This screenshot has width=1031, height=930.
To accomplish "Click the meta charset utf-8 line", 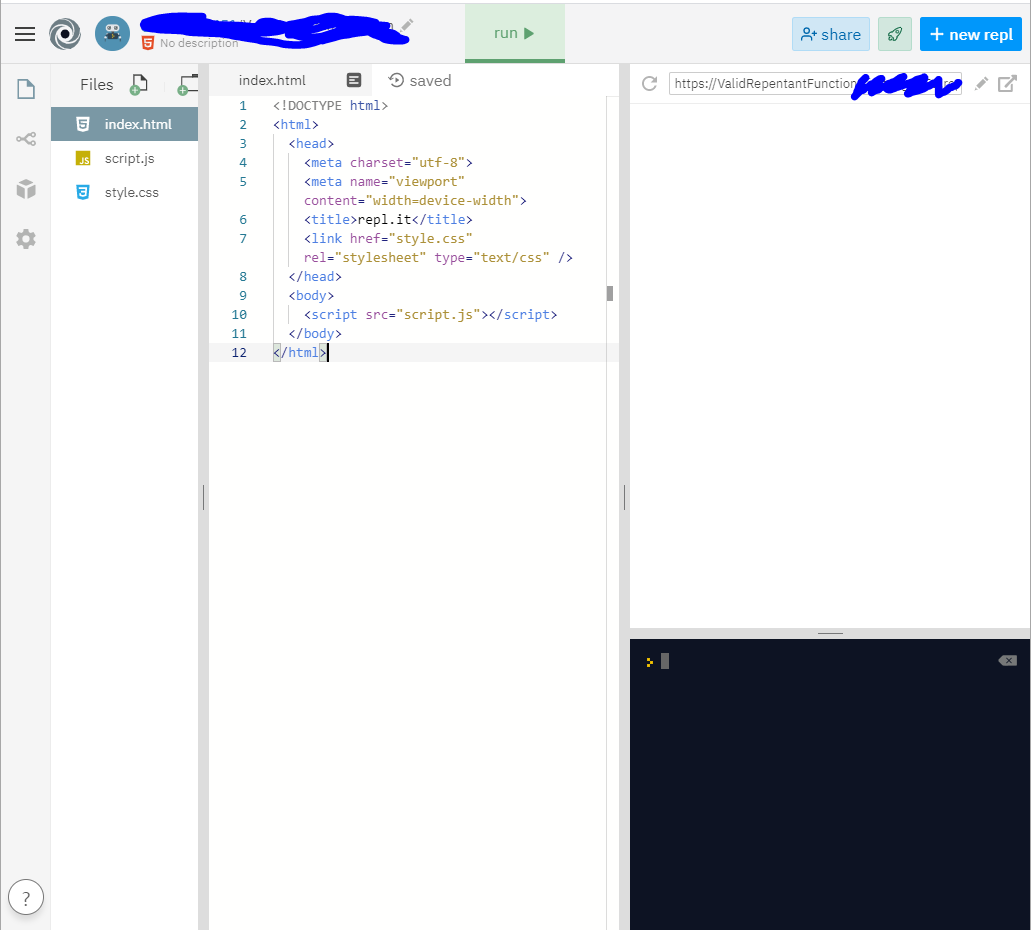I will tap(388, 162).
